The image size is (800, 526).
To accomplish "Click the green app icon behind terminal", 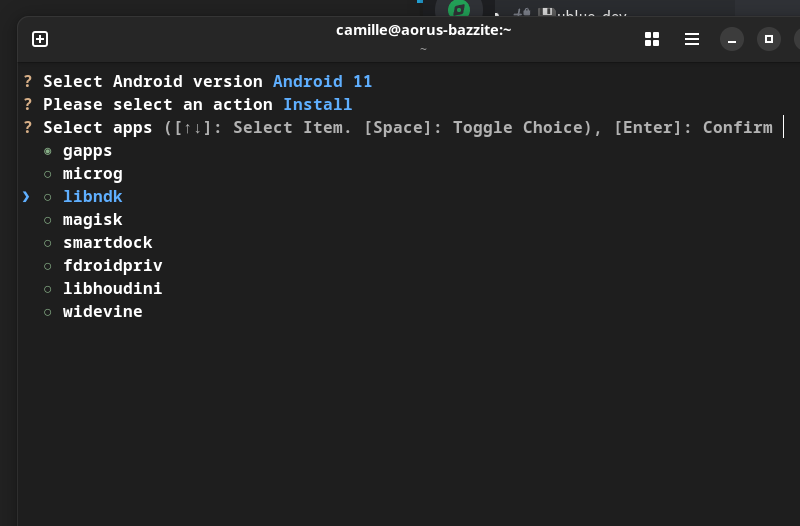I will [x=458, y=9].
